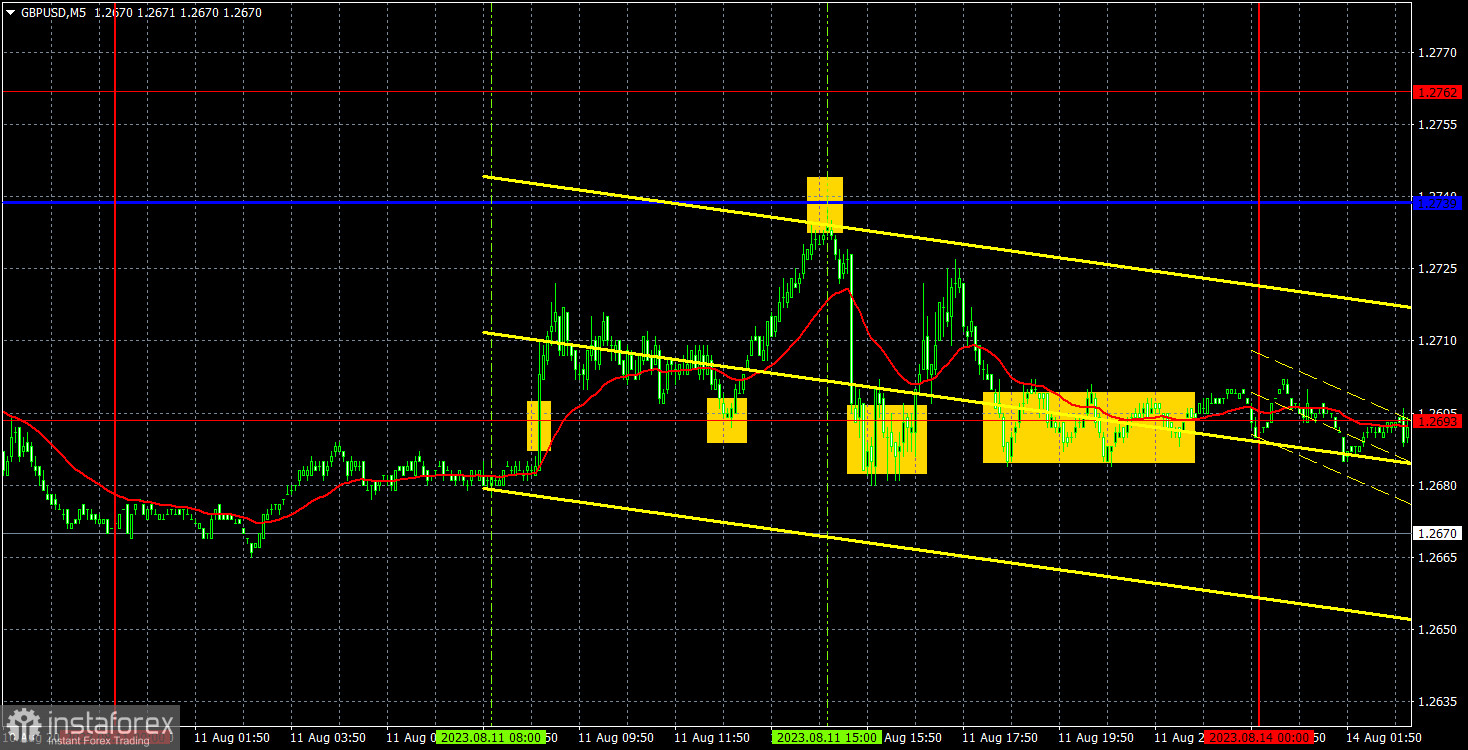Click the red 1.2762 price level label
Image resolution: width=1468 pixels, height=750 pixels.
click(1439, 92)
